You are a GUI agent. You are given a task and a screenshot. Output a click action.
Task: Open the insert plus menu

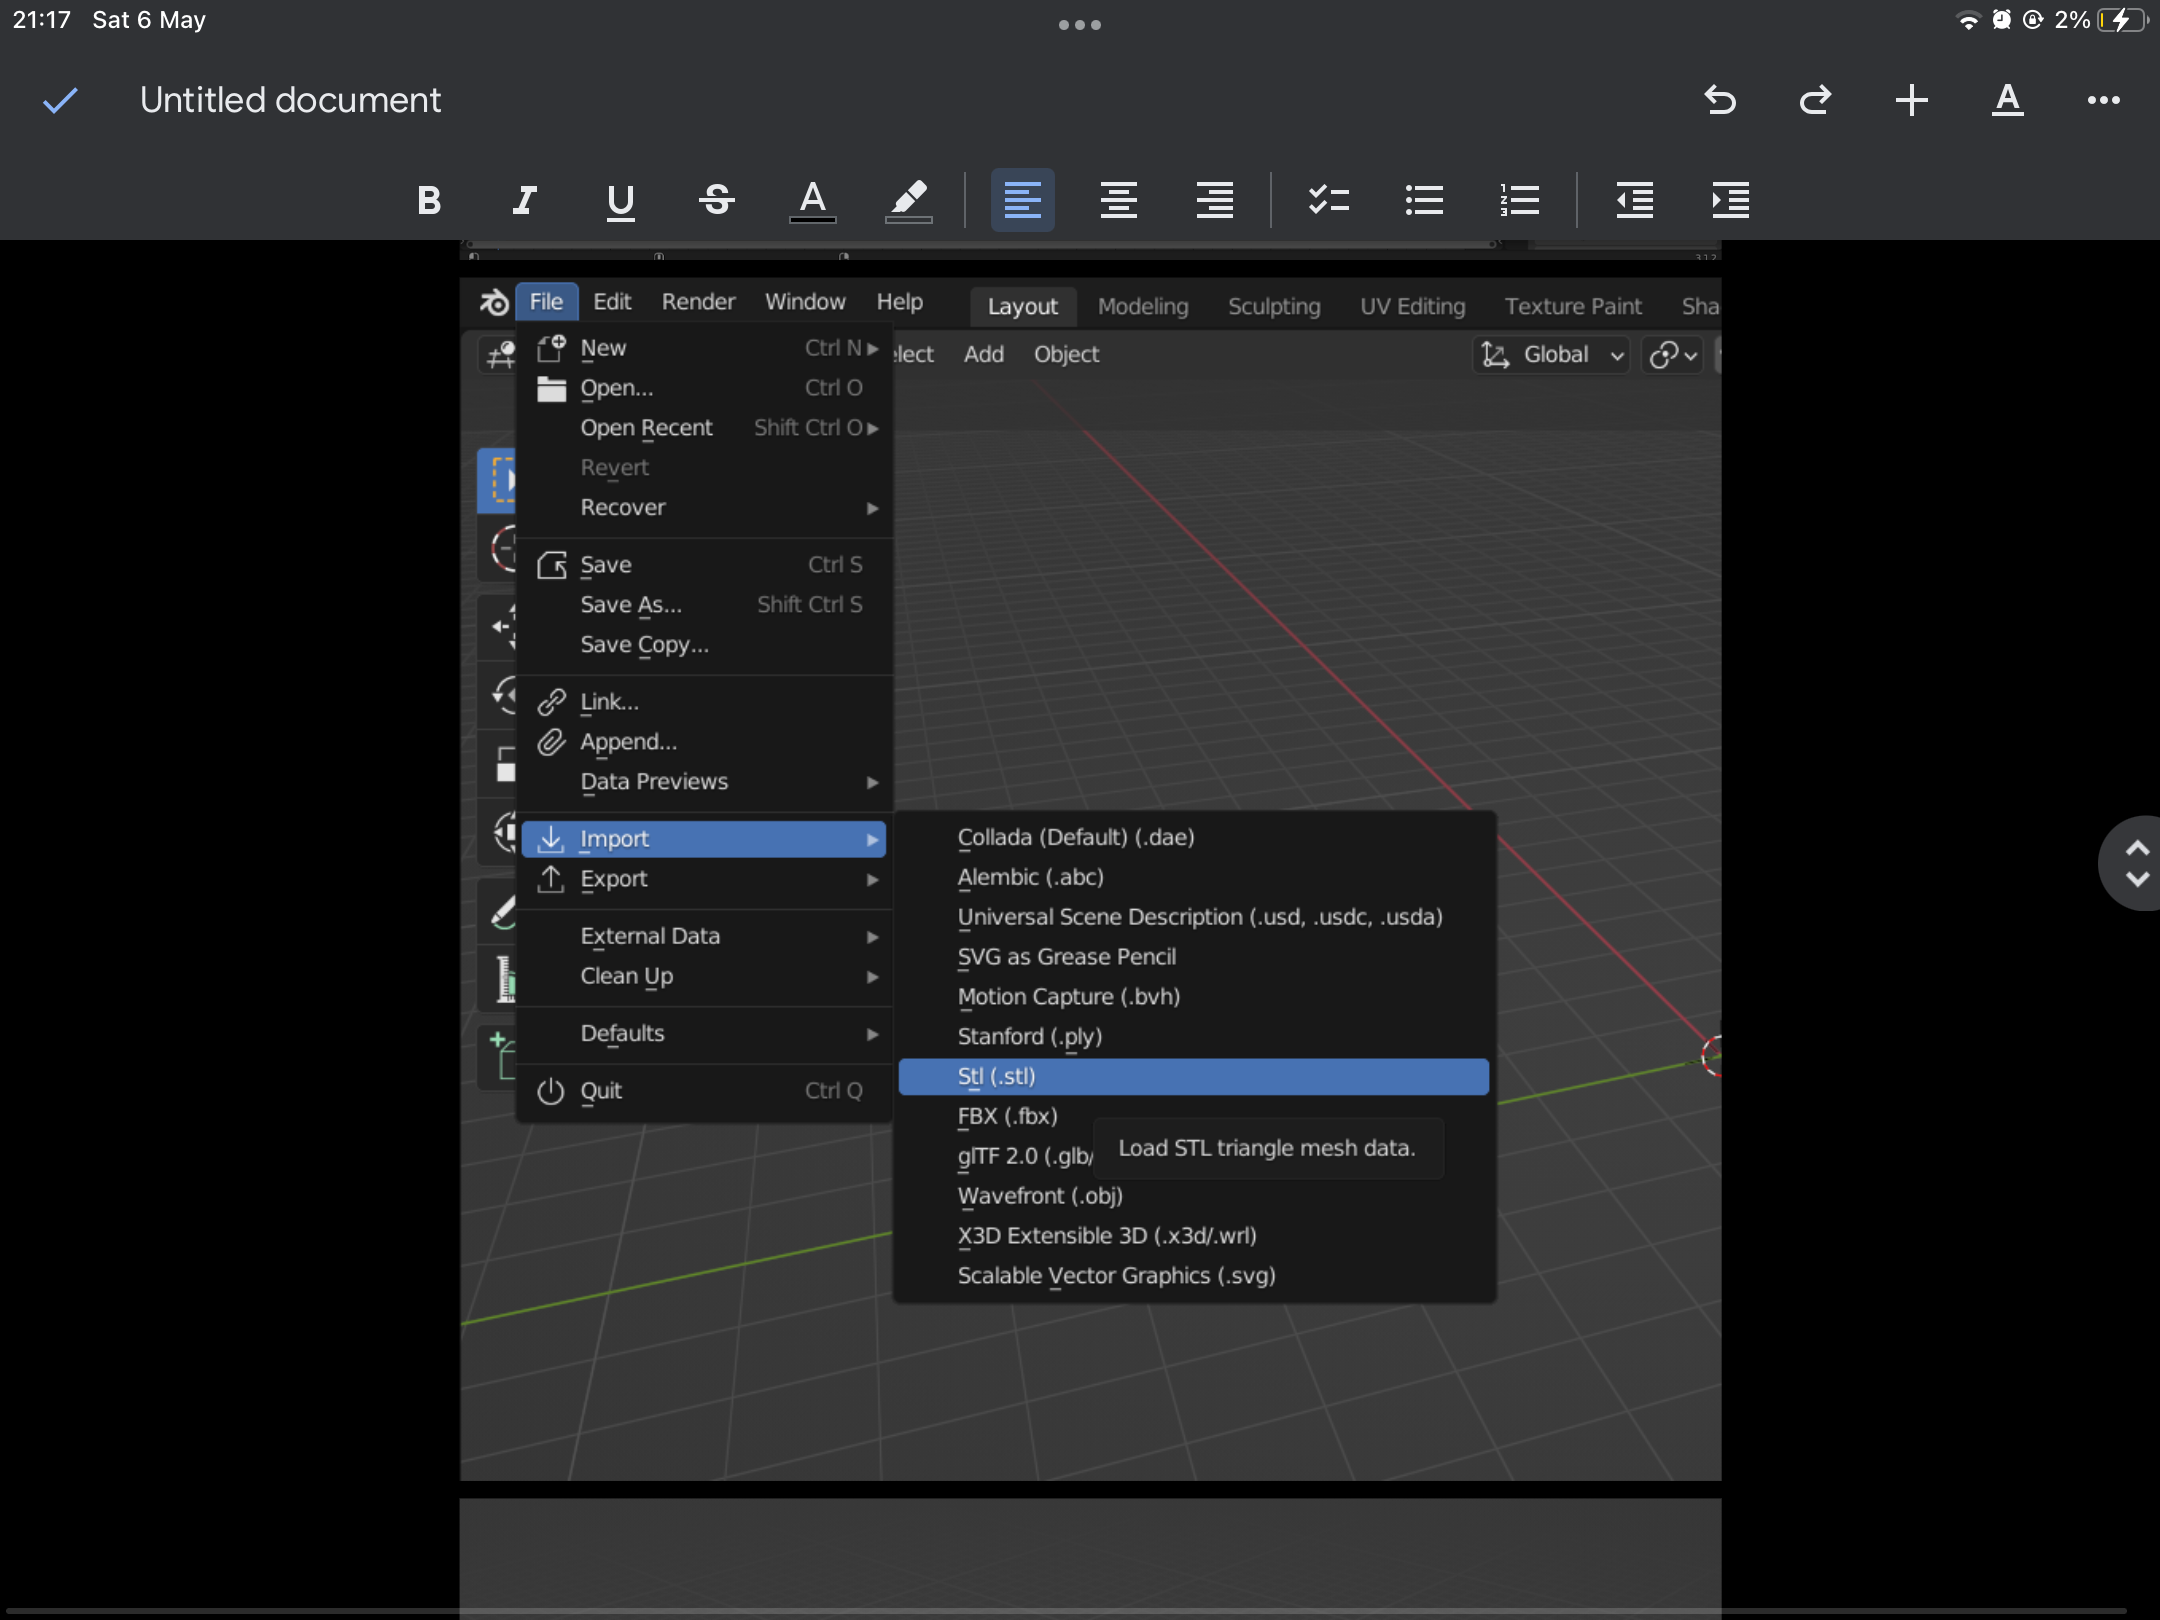pos(1911,100)
